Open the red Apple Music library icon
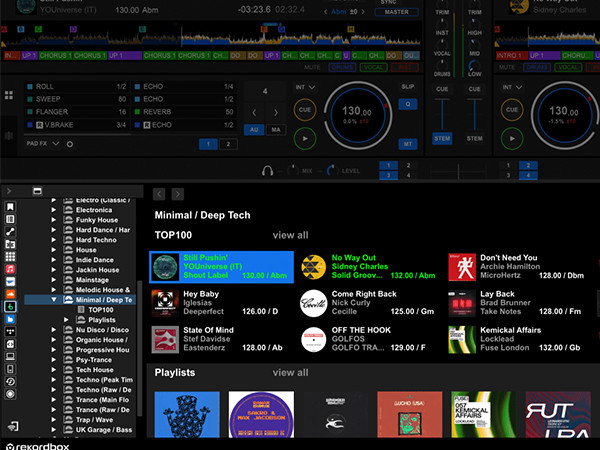Viewport: 600px width, 450px height. pyautogui.click(x=10, y=269)
